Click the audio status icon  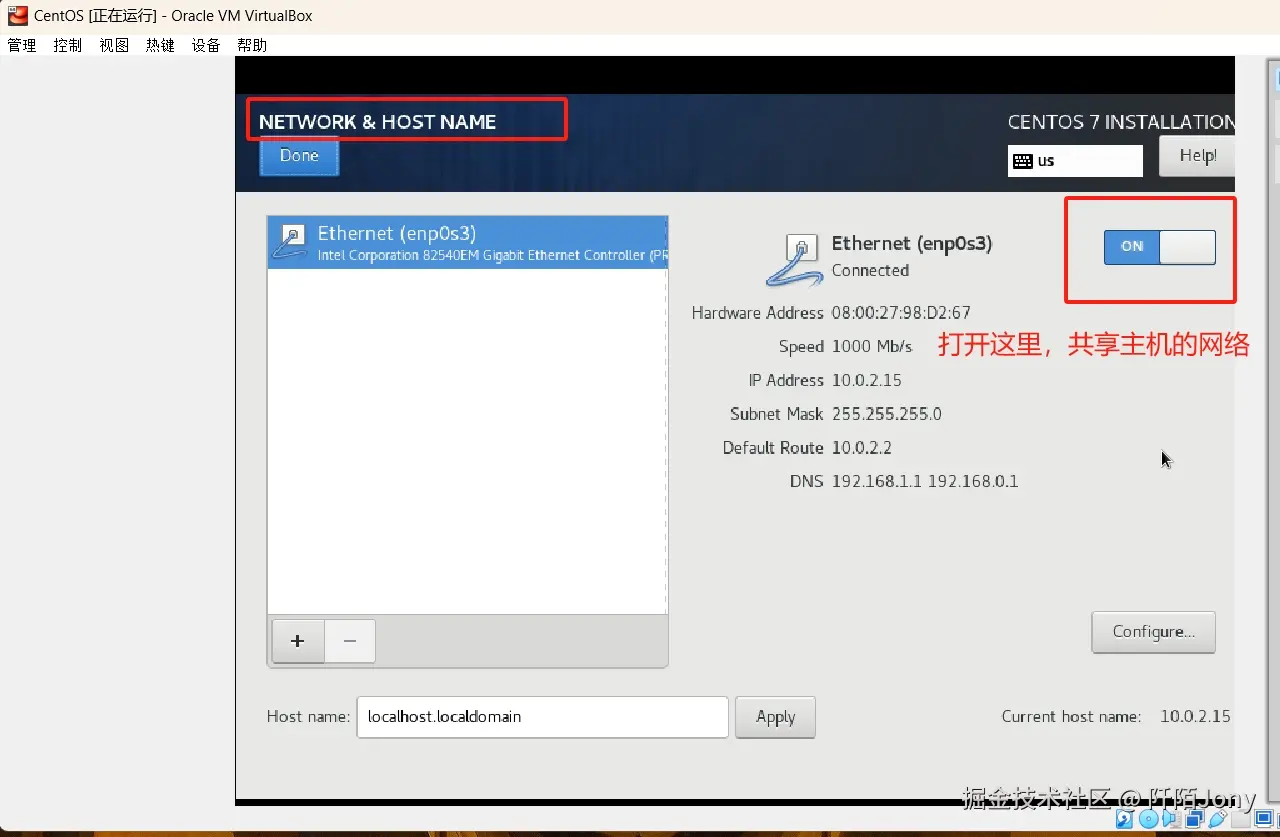click(1171, 819)
